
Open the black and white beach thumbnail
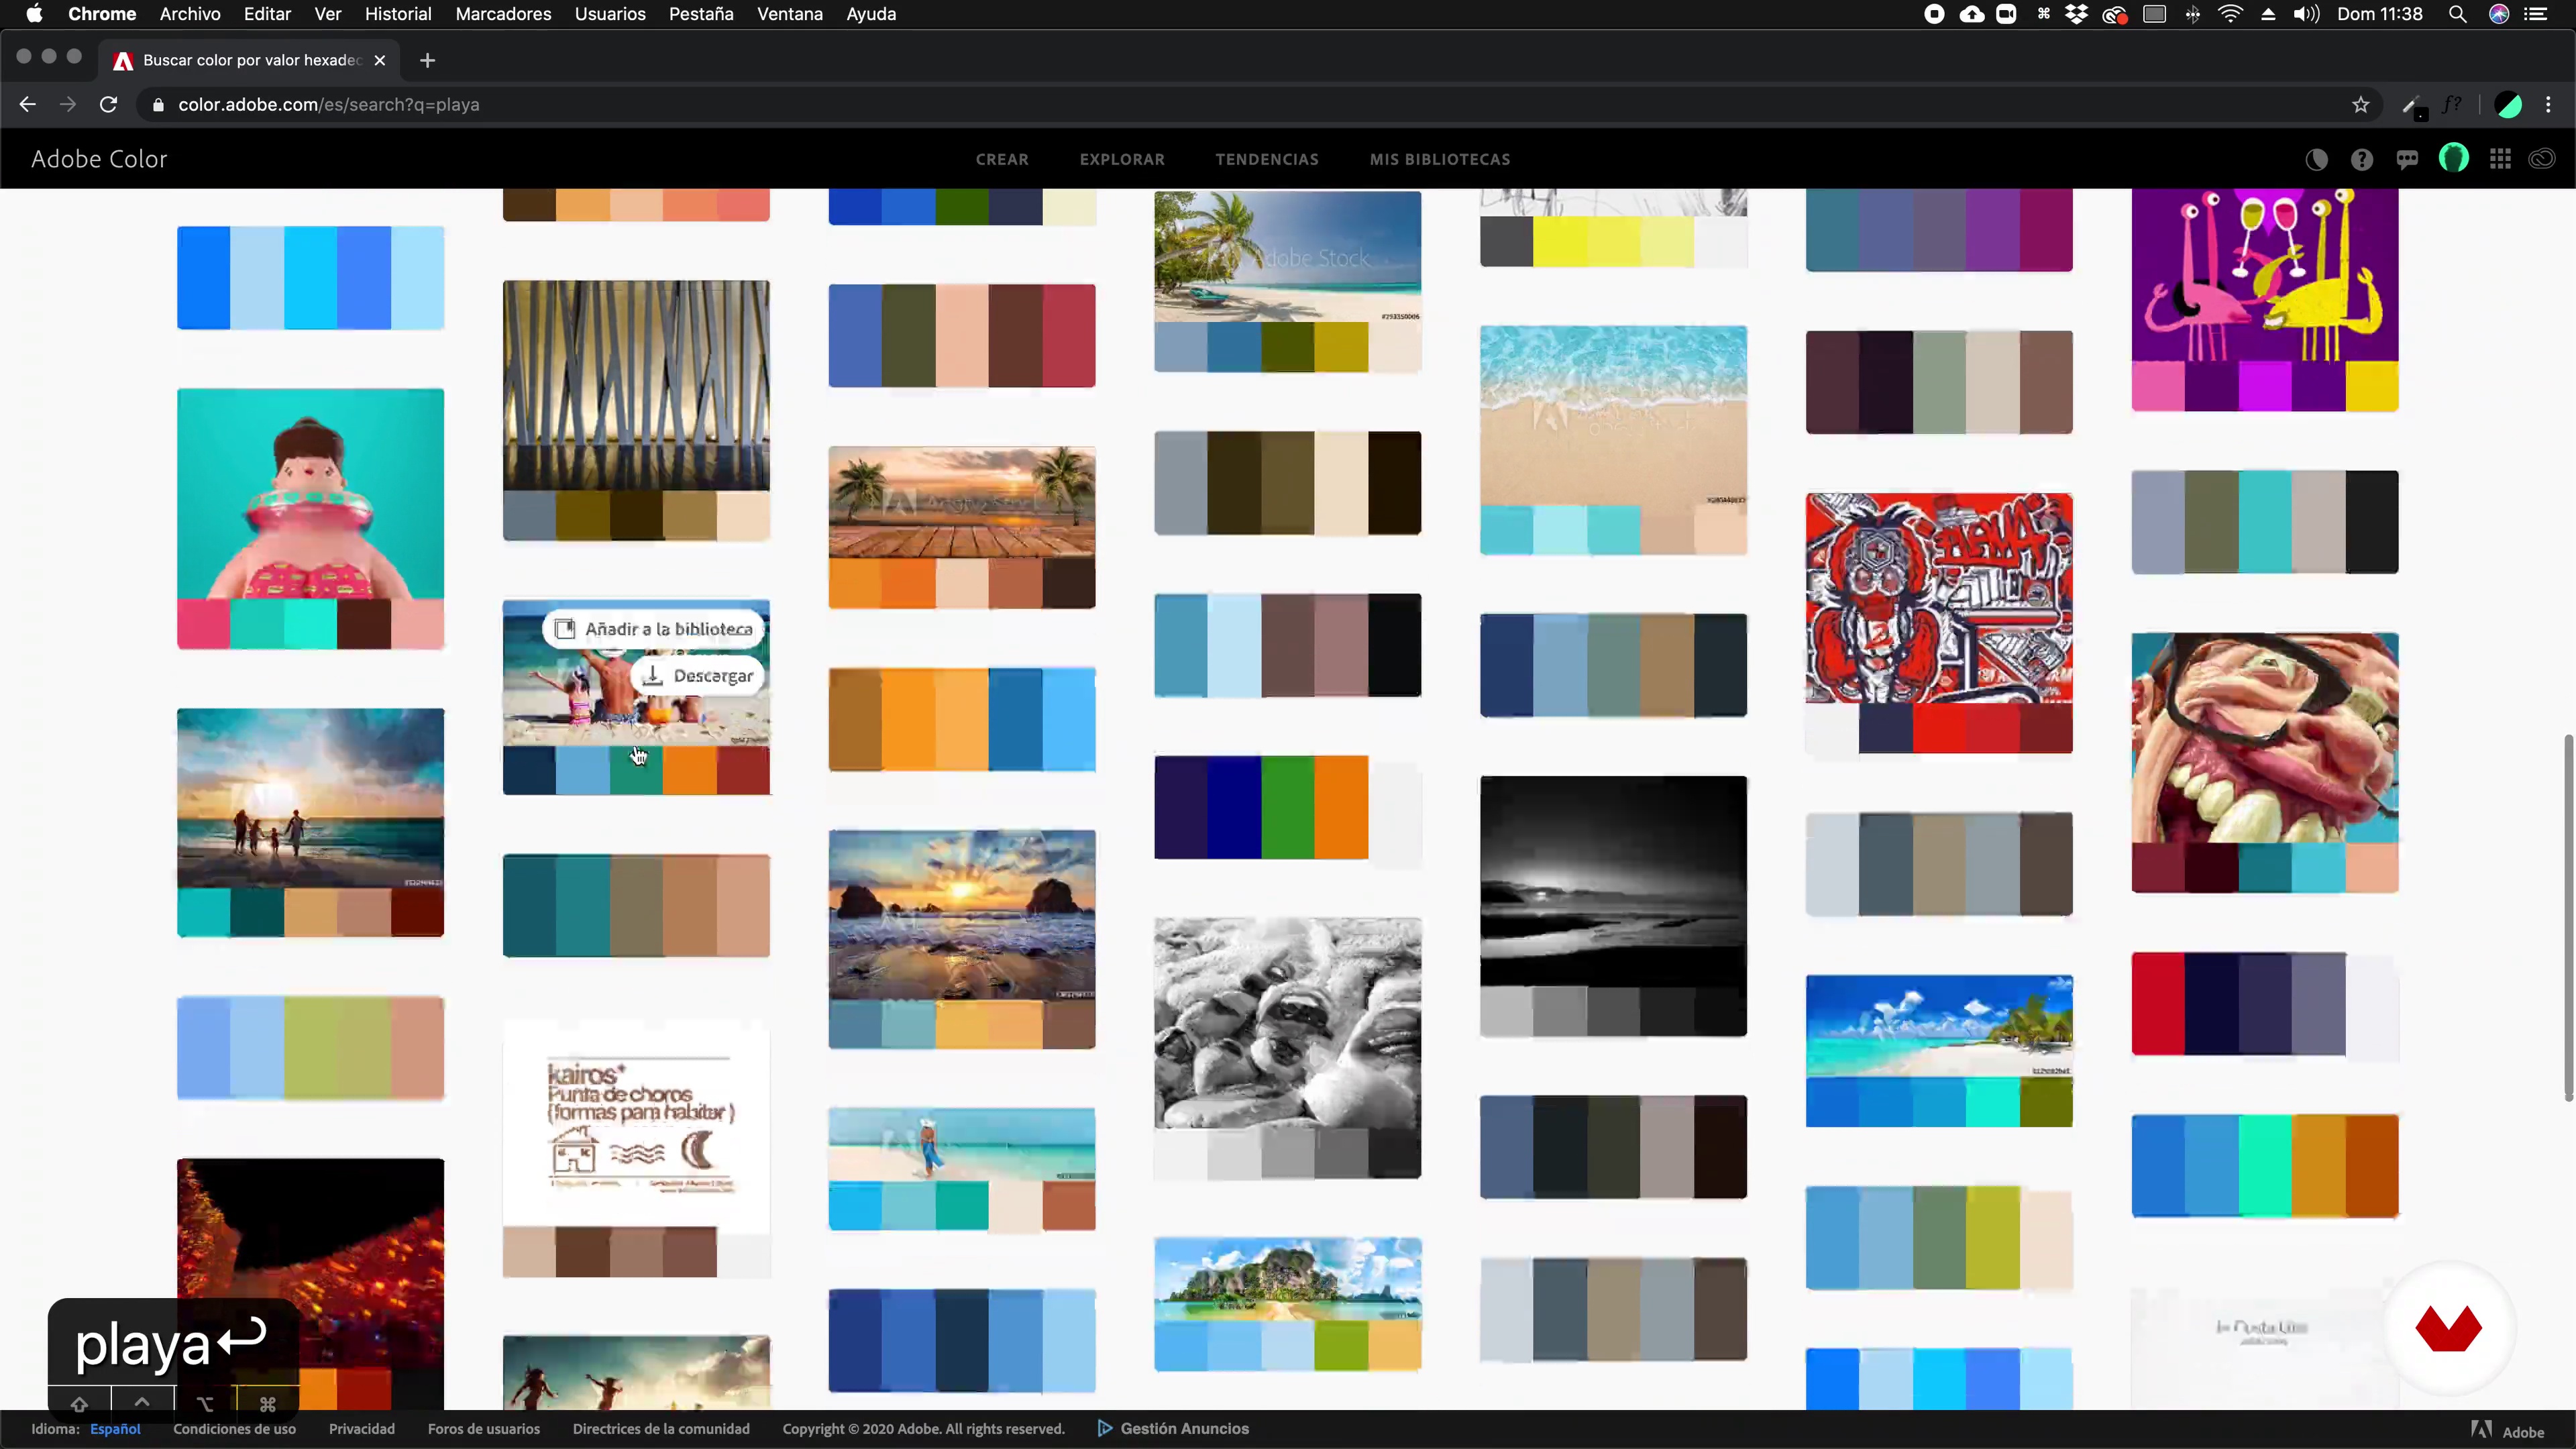(x=1613, y=881)
